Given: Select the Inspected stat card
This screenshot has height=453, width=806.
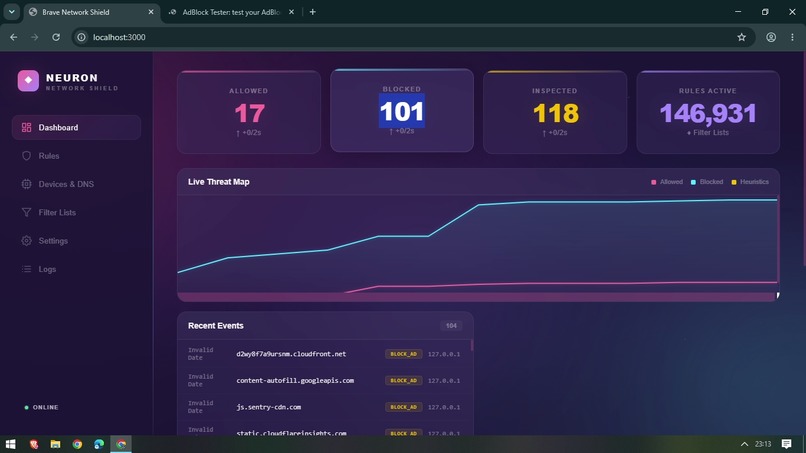Looking at the screenshot, I should (555, 112).
